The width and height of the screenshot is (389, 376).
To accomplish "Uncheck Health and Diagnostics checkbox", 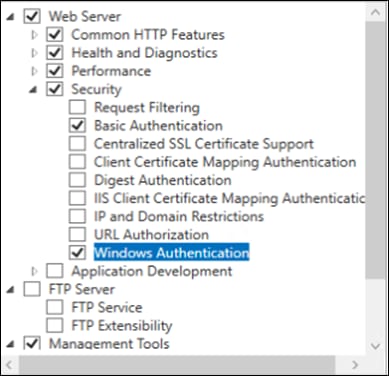I will (55, 53).
